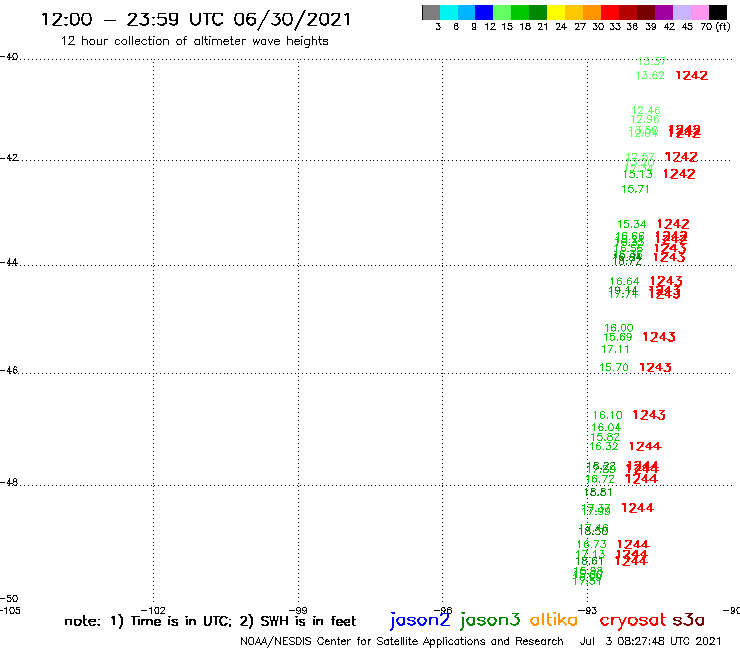The width and height of the screenshot is (740, 650).
Task: Click the red cryosat satellite label
Action: coord(633,621)
